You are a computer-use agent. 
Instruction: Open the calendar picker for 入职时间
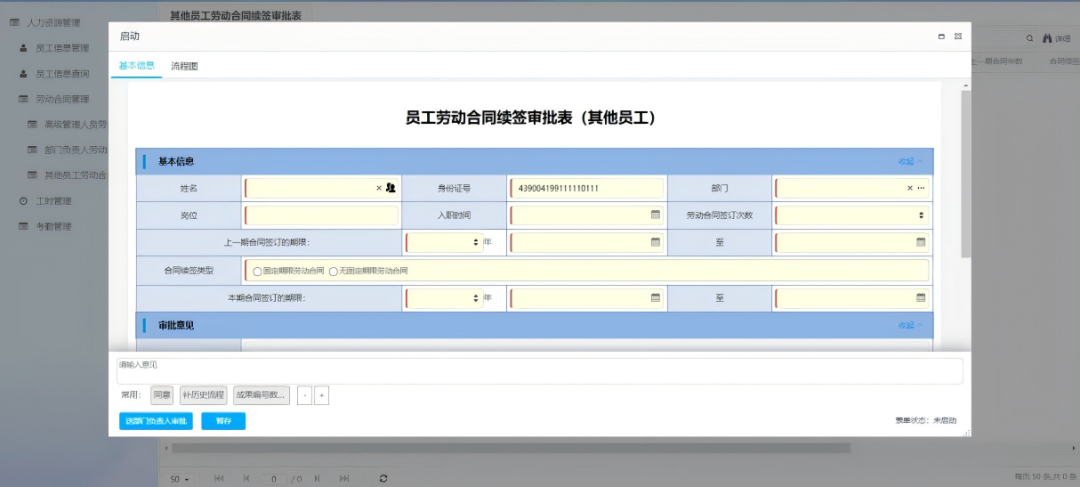tap(655, 215)
